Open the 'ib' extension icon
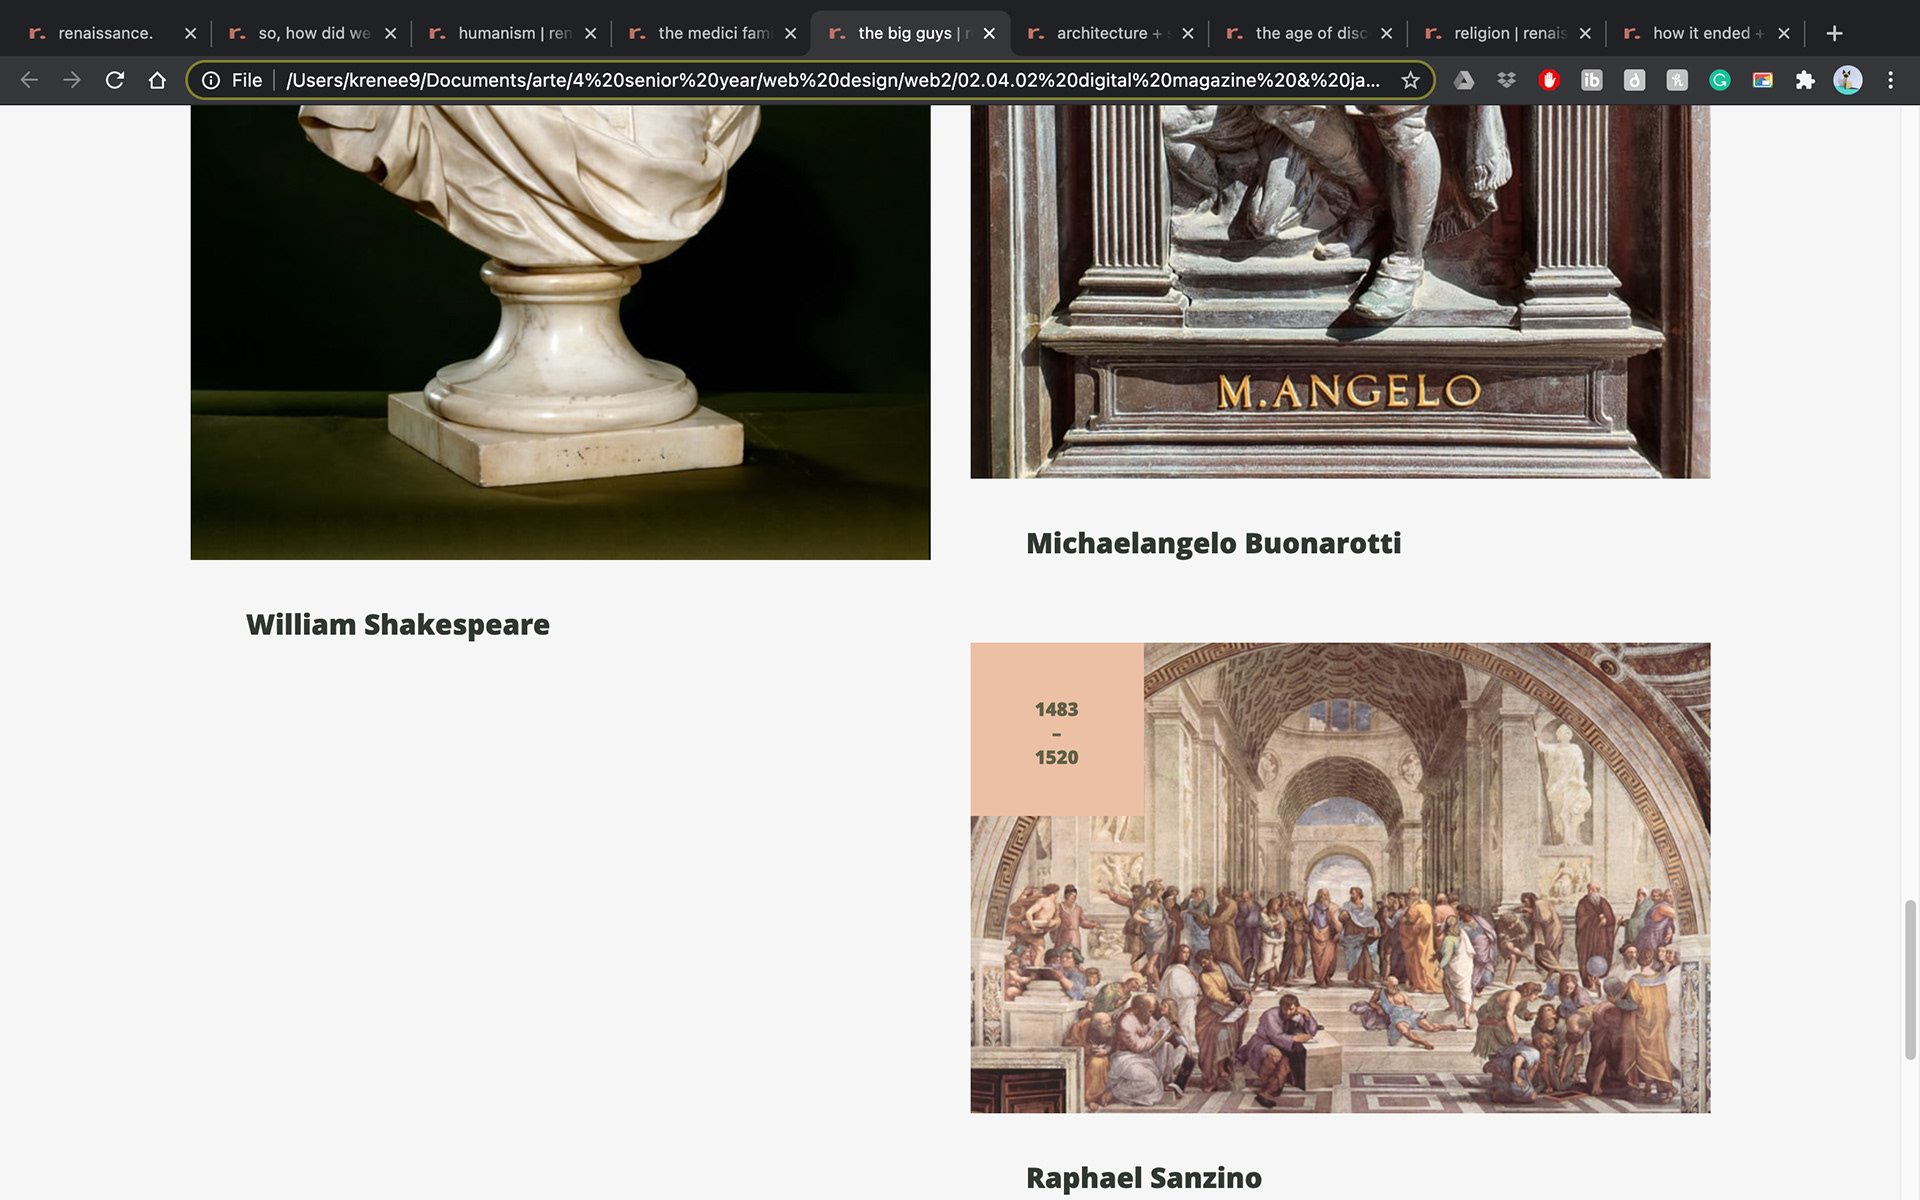This screenshot has width=1920, height=1200. [x=1592, y=80]
